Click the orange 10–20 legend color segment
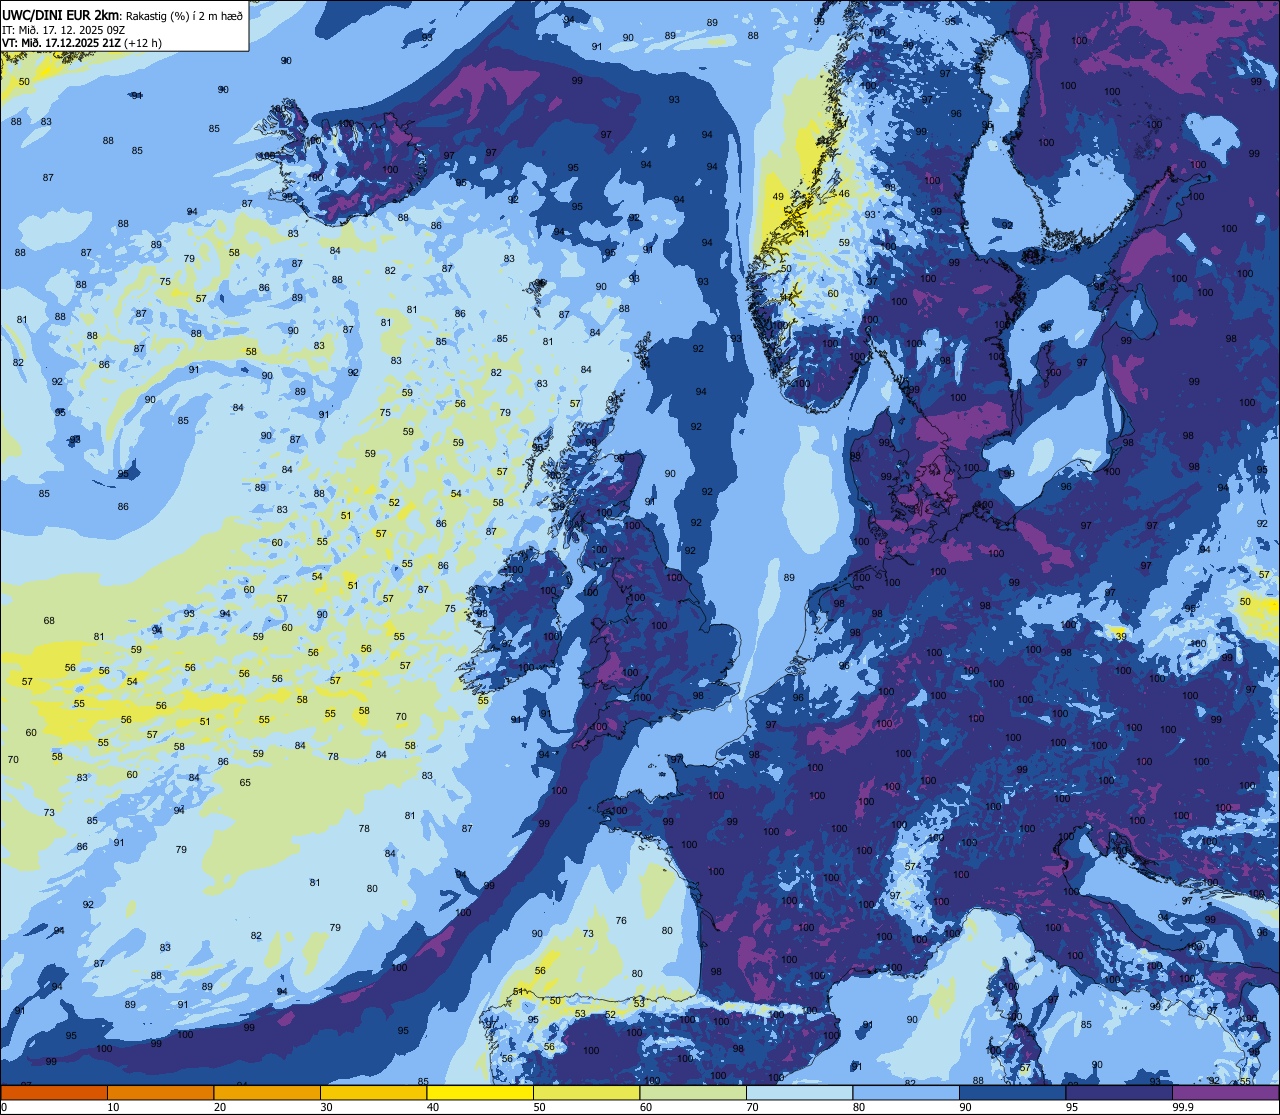This screenshot has width=1280, height=1115. coord(160,1092)
